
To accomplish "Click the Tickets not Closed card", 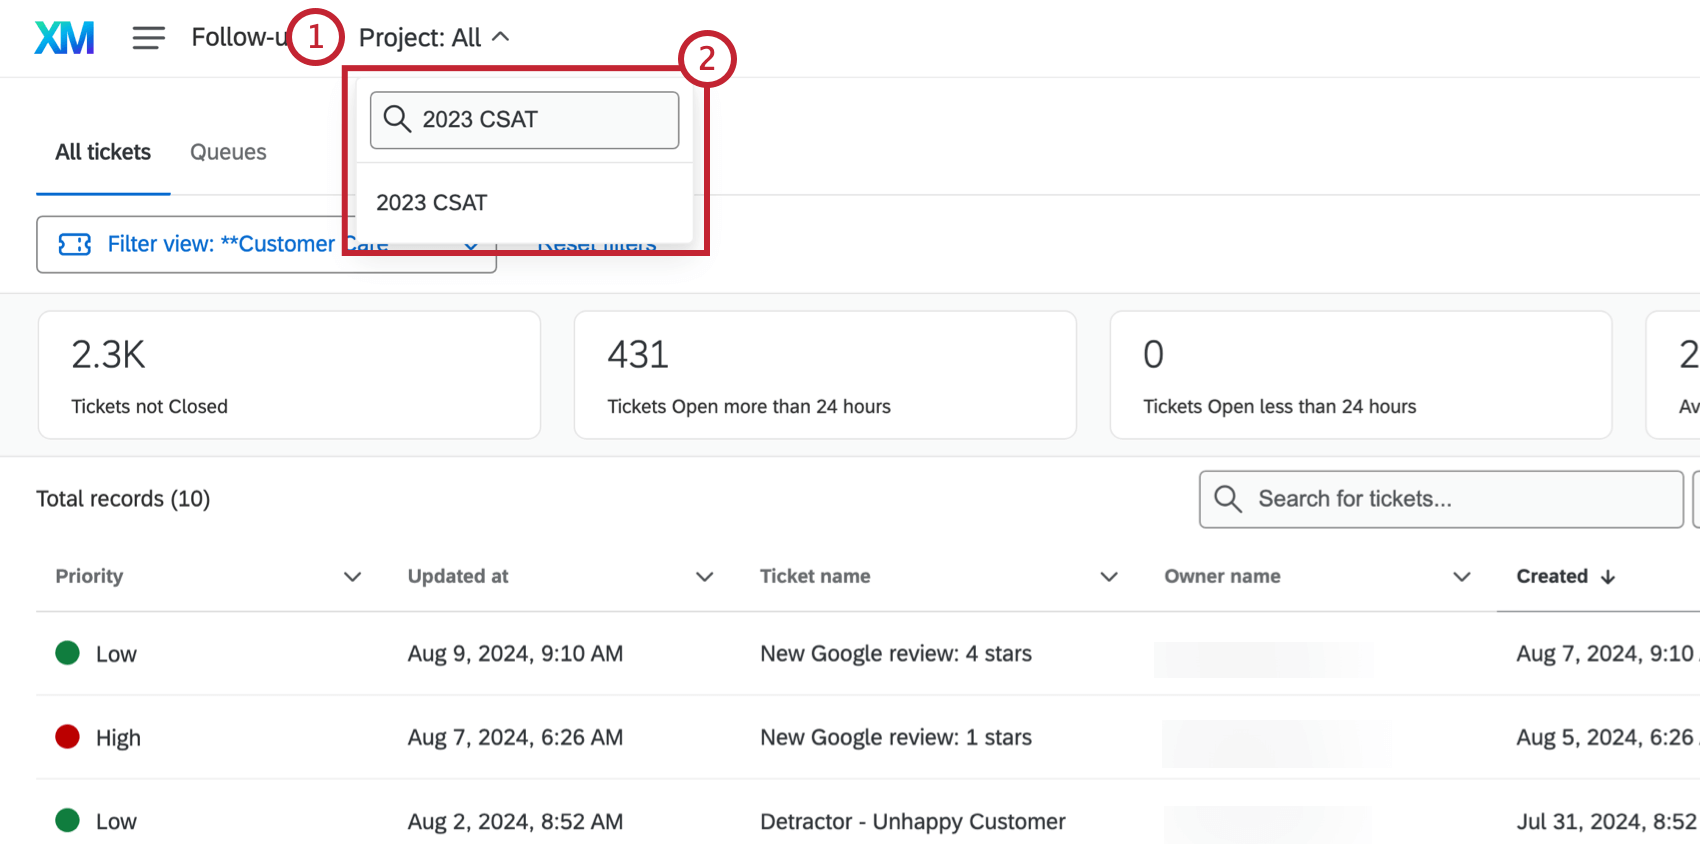I will point(289,375).
